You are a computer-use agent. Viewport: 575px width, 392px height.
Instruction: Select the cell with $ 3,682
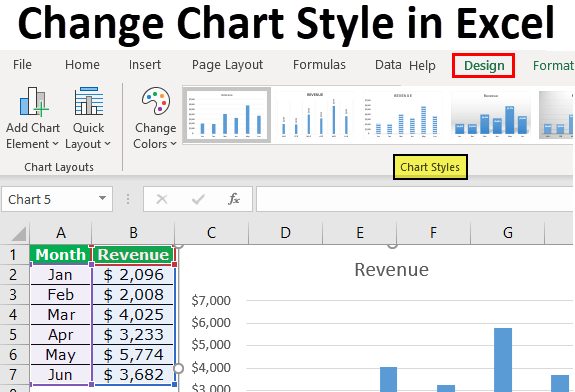tap(133, 374)
